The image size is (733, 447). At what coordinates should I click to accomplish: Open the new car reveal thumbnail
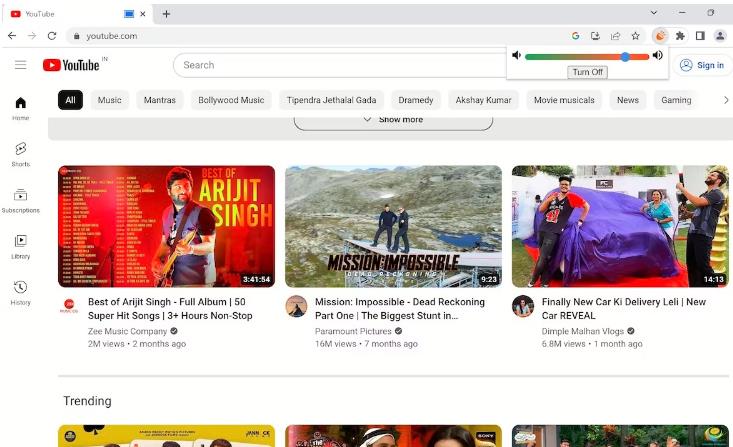point(620,226)
